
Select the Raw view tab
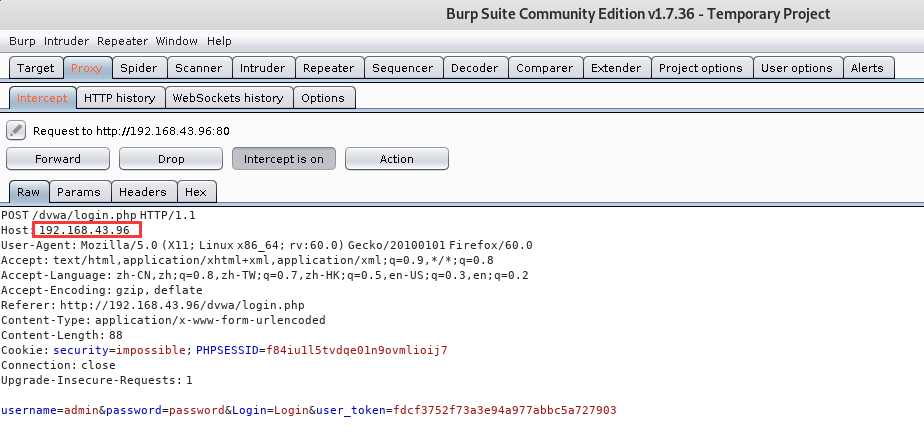click(28, 192)
